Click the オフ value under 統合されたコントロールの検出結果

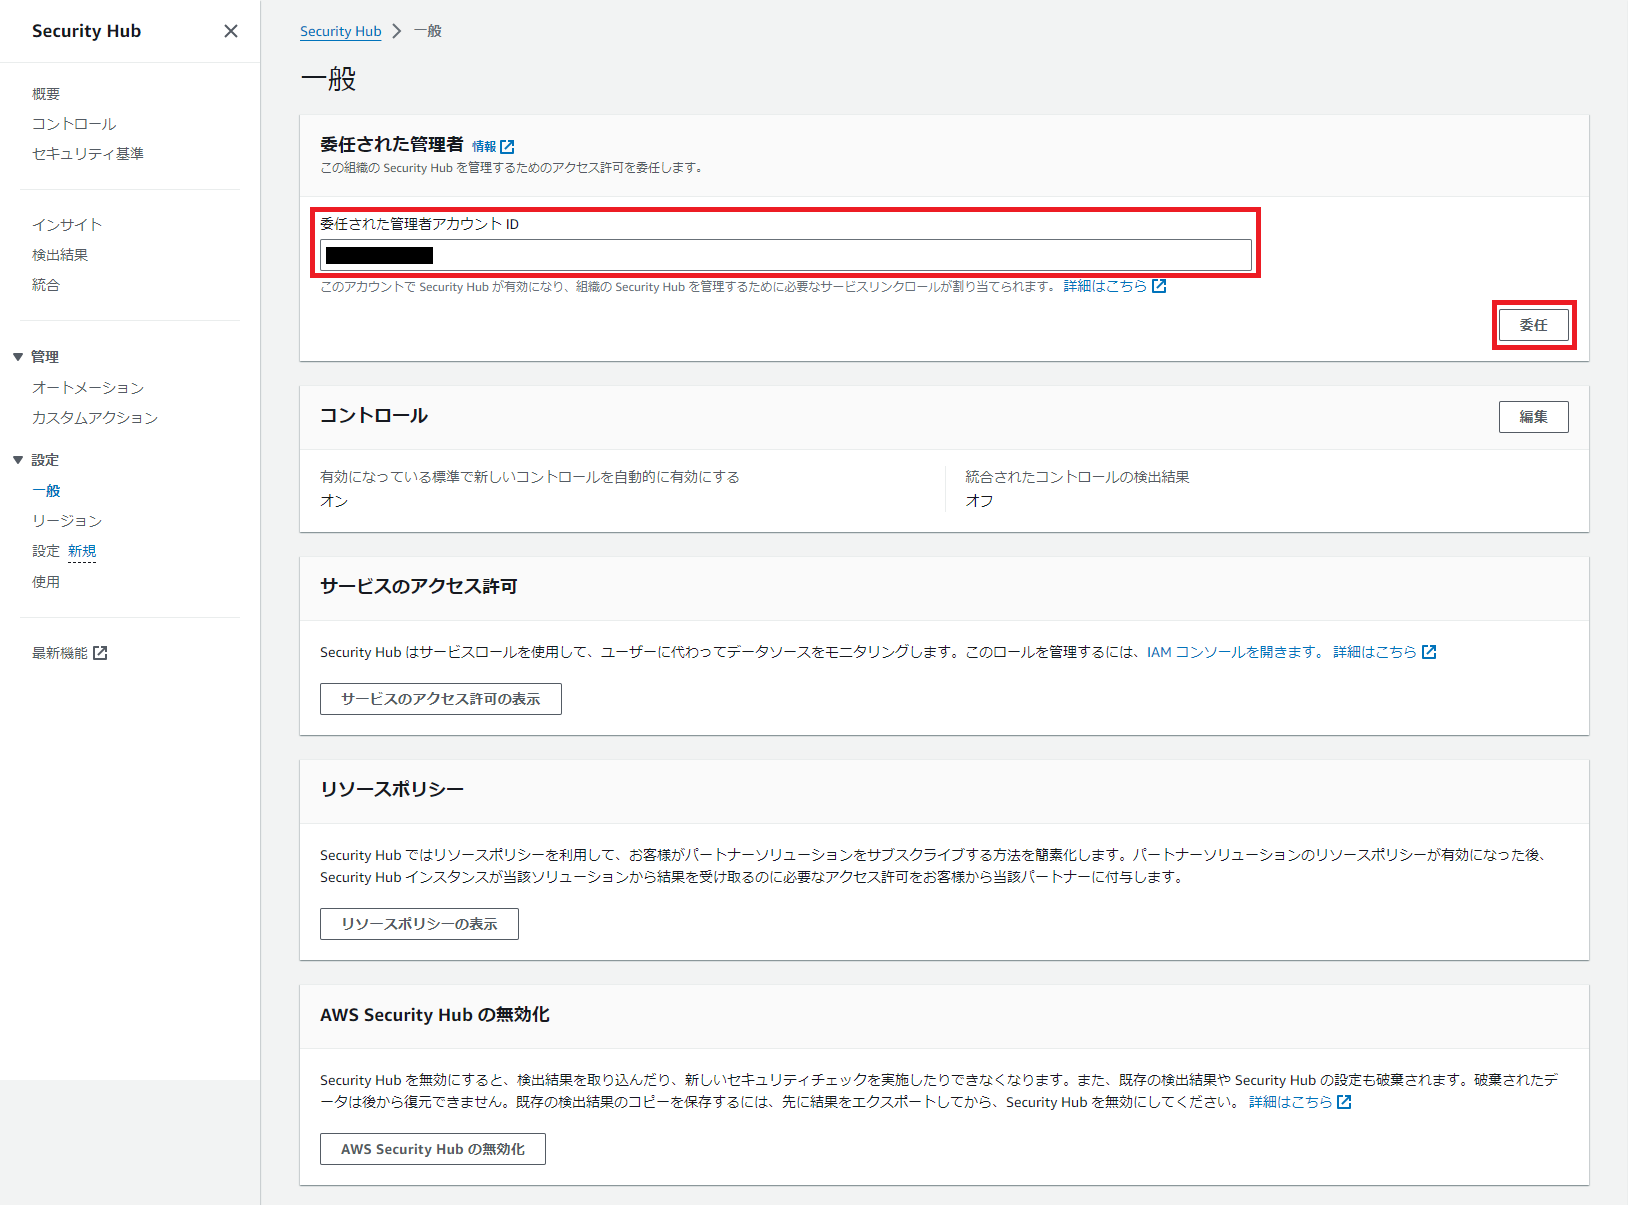[x=979, y=501]
